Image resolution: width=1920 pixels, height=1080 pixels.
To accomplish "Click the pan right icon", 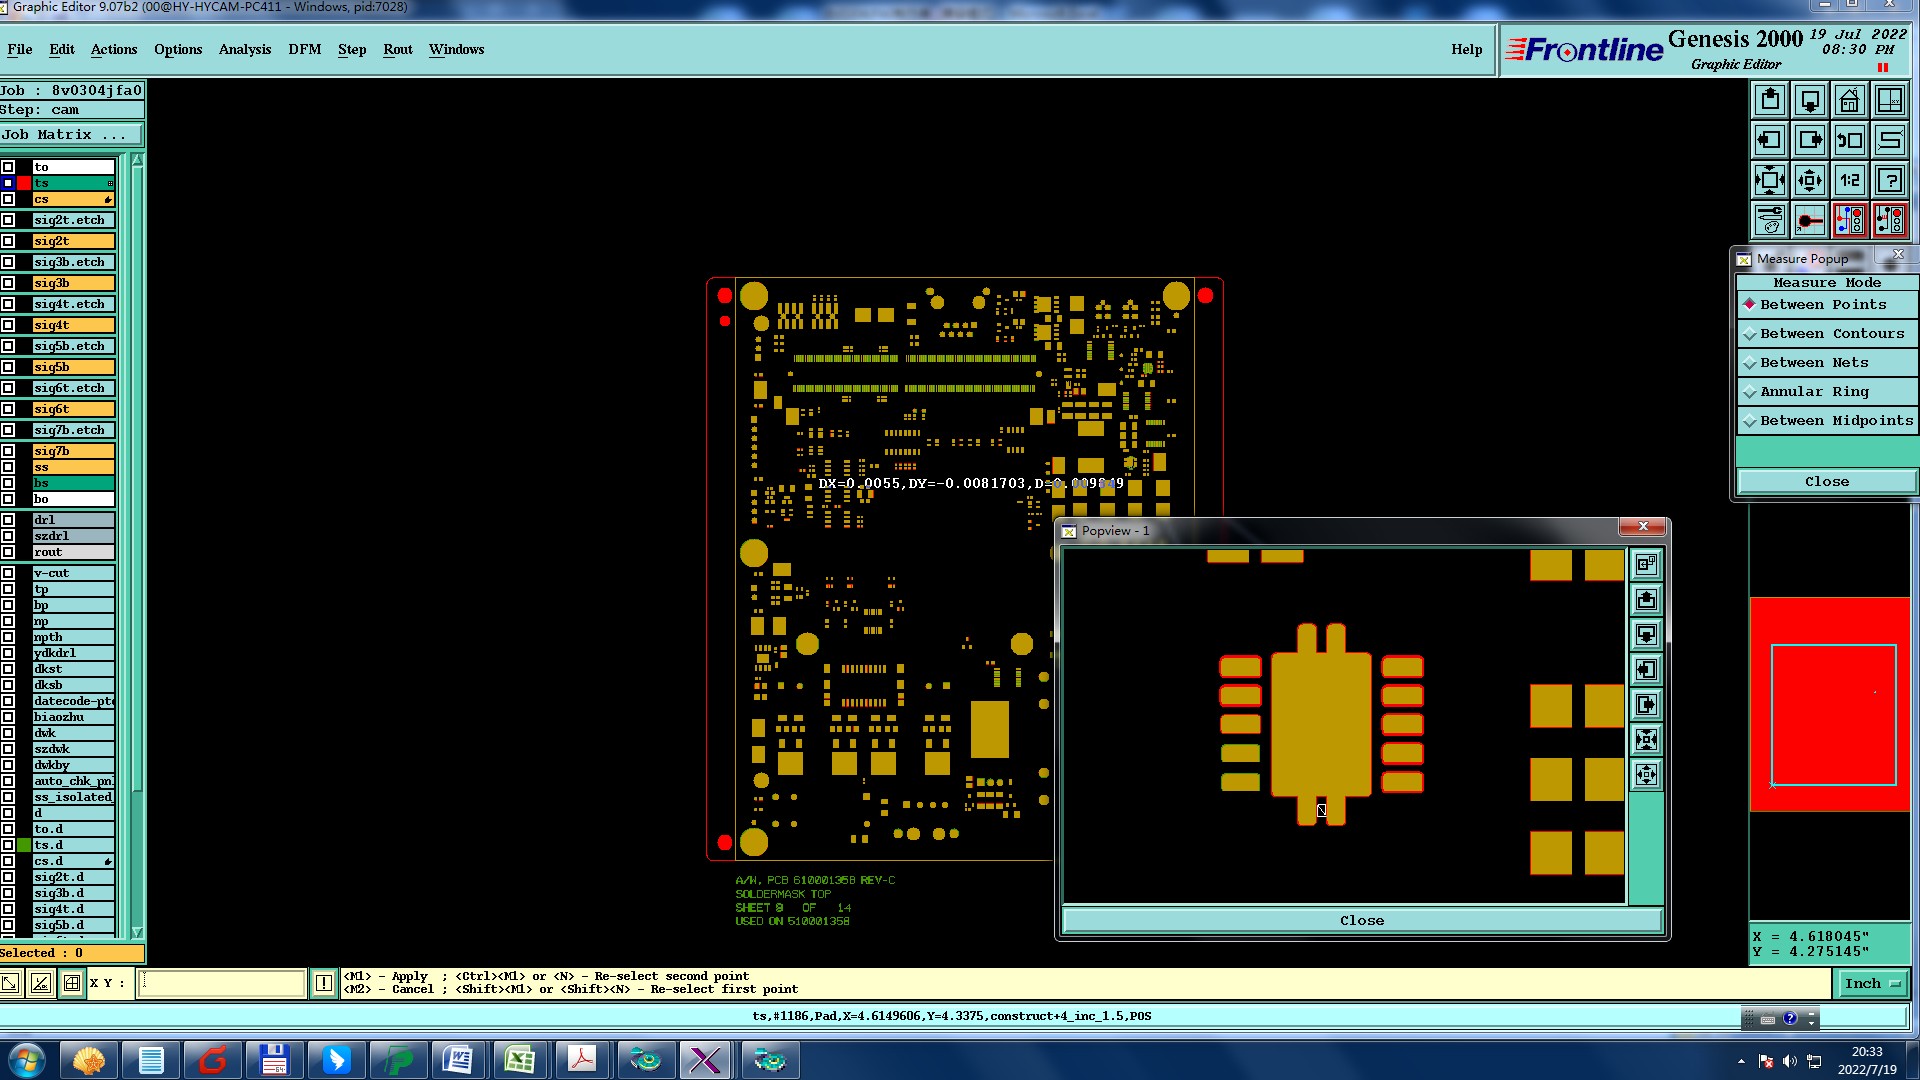I will tap(1810, 140).
